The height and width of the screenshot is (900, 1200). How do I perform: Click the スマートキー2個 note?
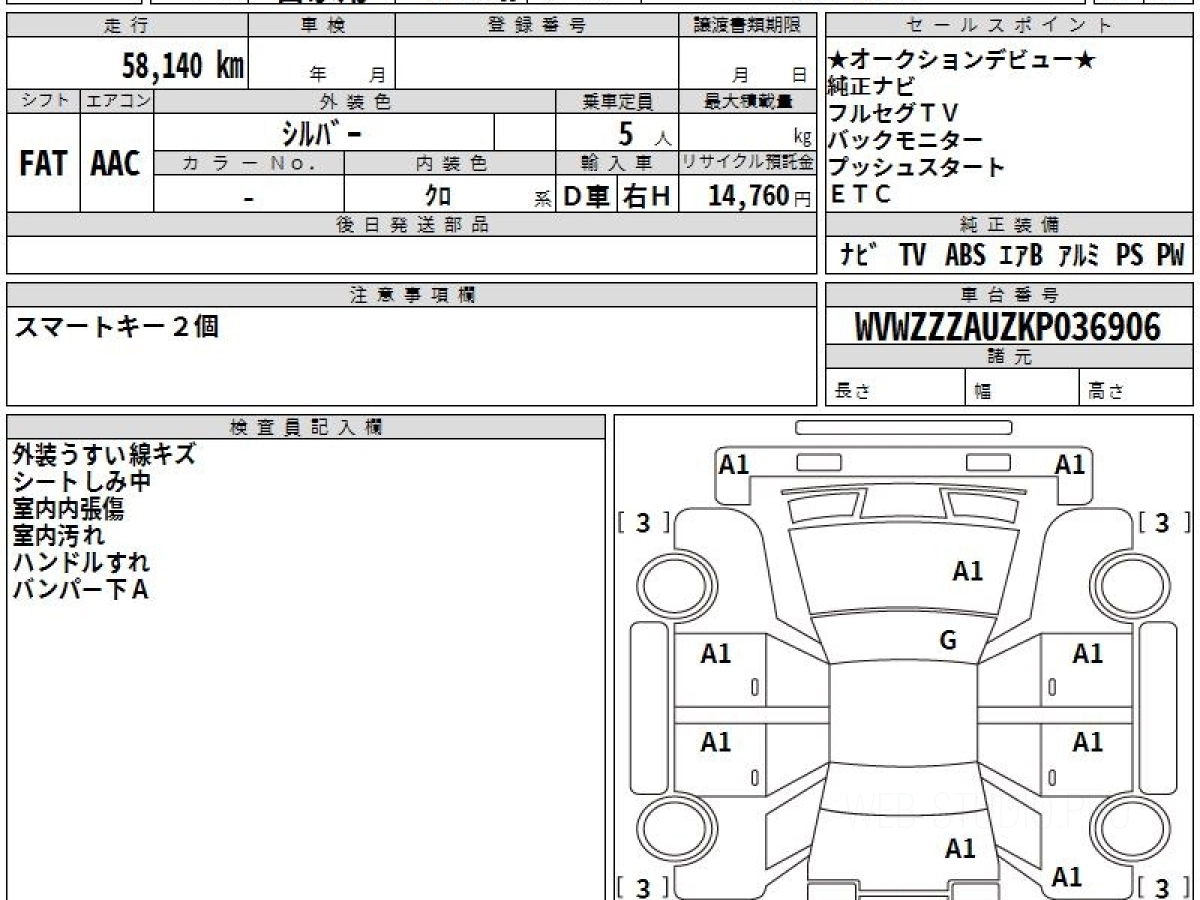[116, 326]
